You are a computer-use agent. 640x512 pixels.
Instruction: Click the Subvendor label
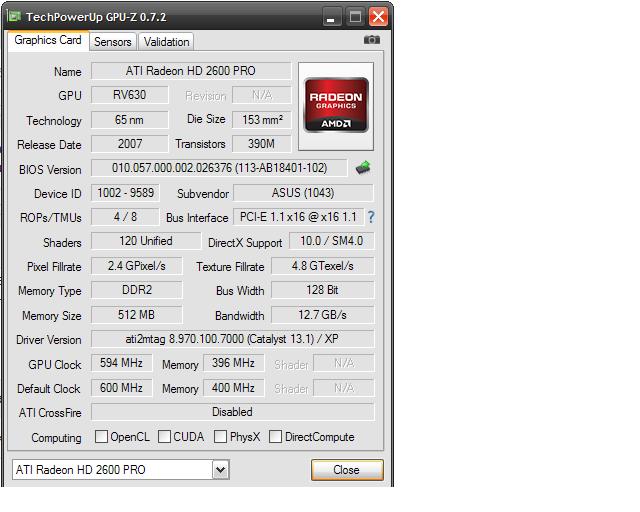click(x=203, y=194)
